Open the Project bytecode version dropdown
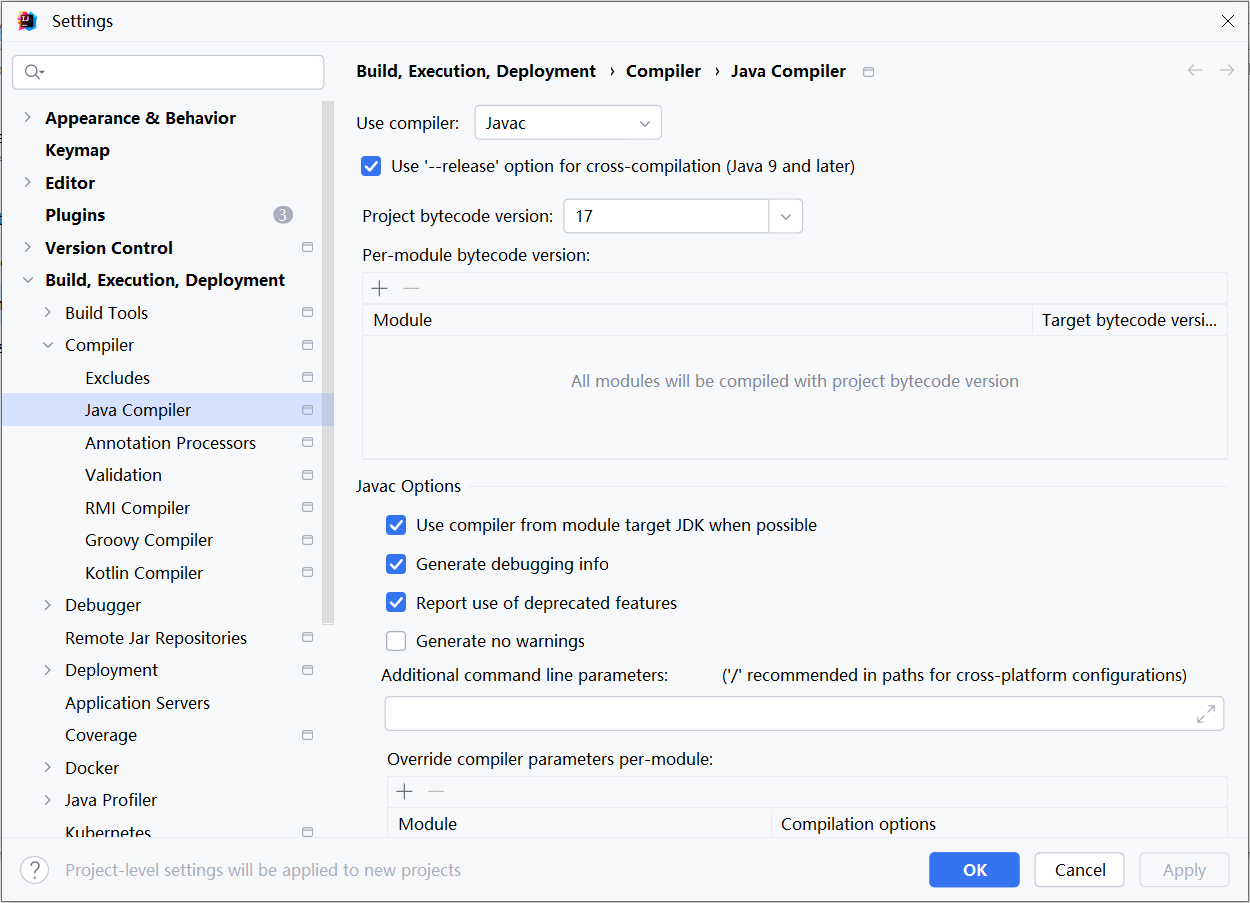Viewport: 1250px width, 903px height. (x=786, y=215)
